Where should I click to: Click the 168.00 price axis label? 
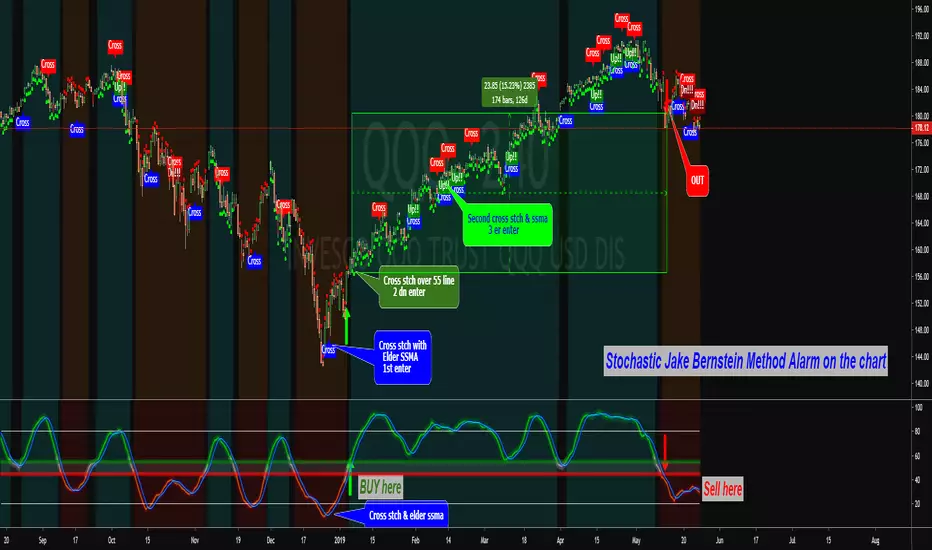click(922, 197)
